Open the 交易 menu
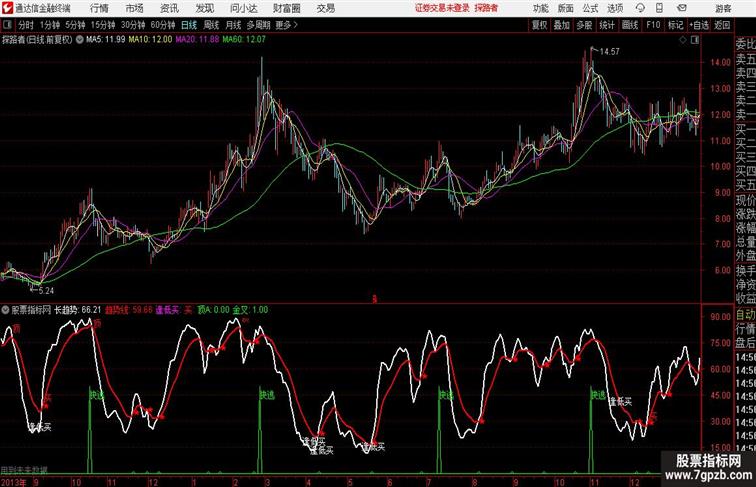The height and width of the screenshot is (487, 756). [x=326, y=8]
